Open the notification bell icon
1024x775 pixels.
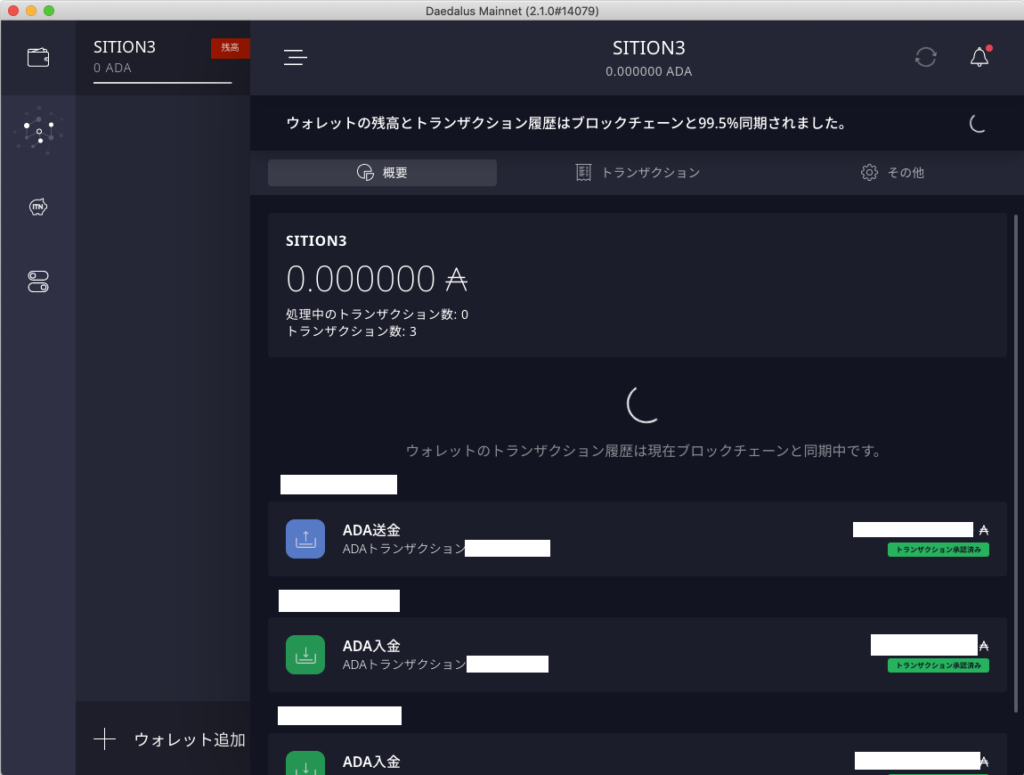coord(979,58)
